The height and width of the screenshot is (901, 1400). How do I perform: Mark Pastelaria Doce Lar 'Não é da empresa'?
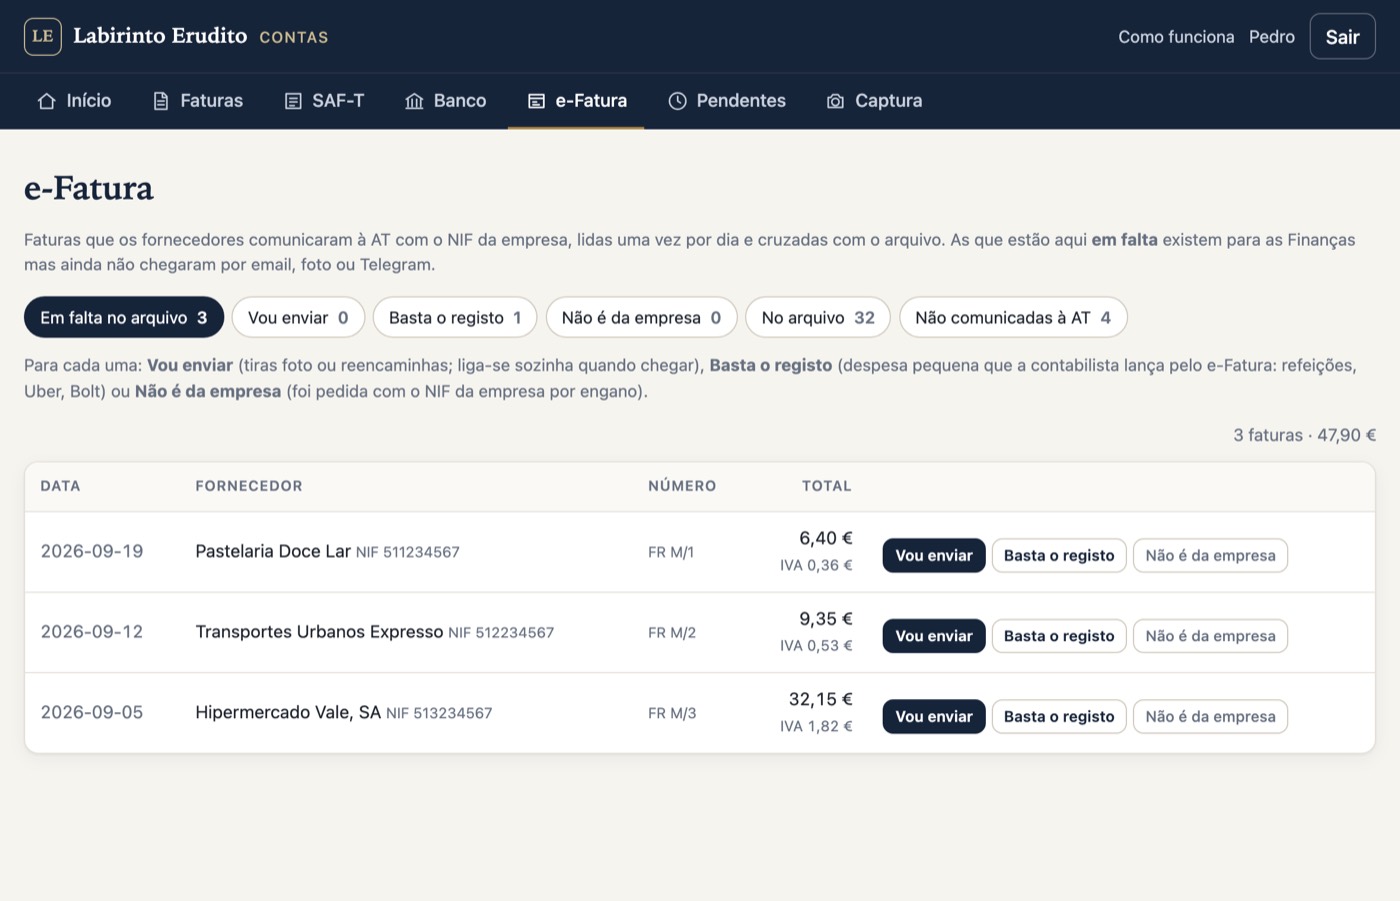pos(1210,556)
